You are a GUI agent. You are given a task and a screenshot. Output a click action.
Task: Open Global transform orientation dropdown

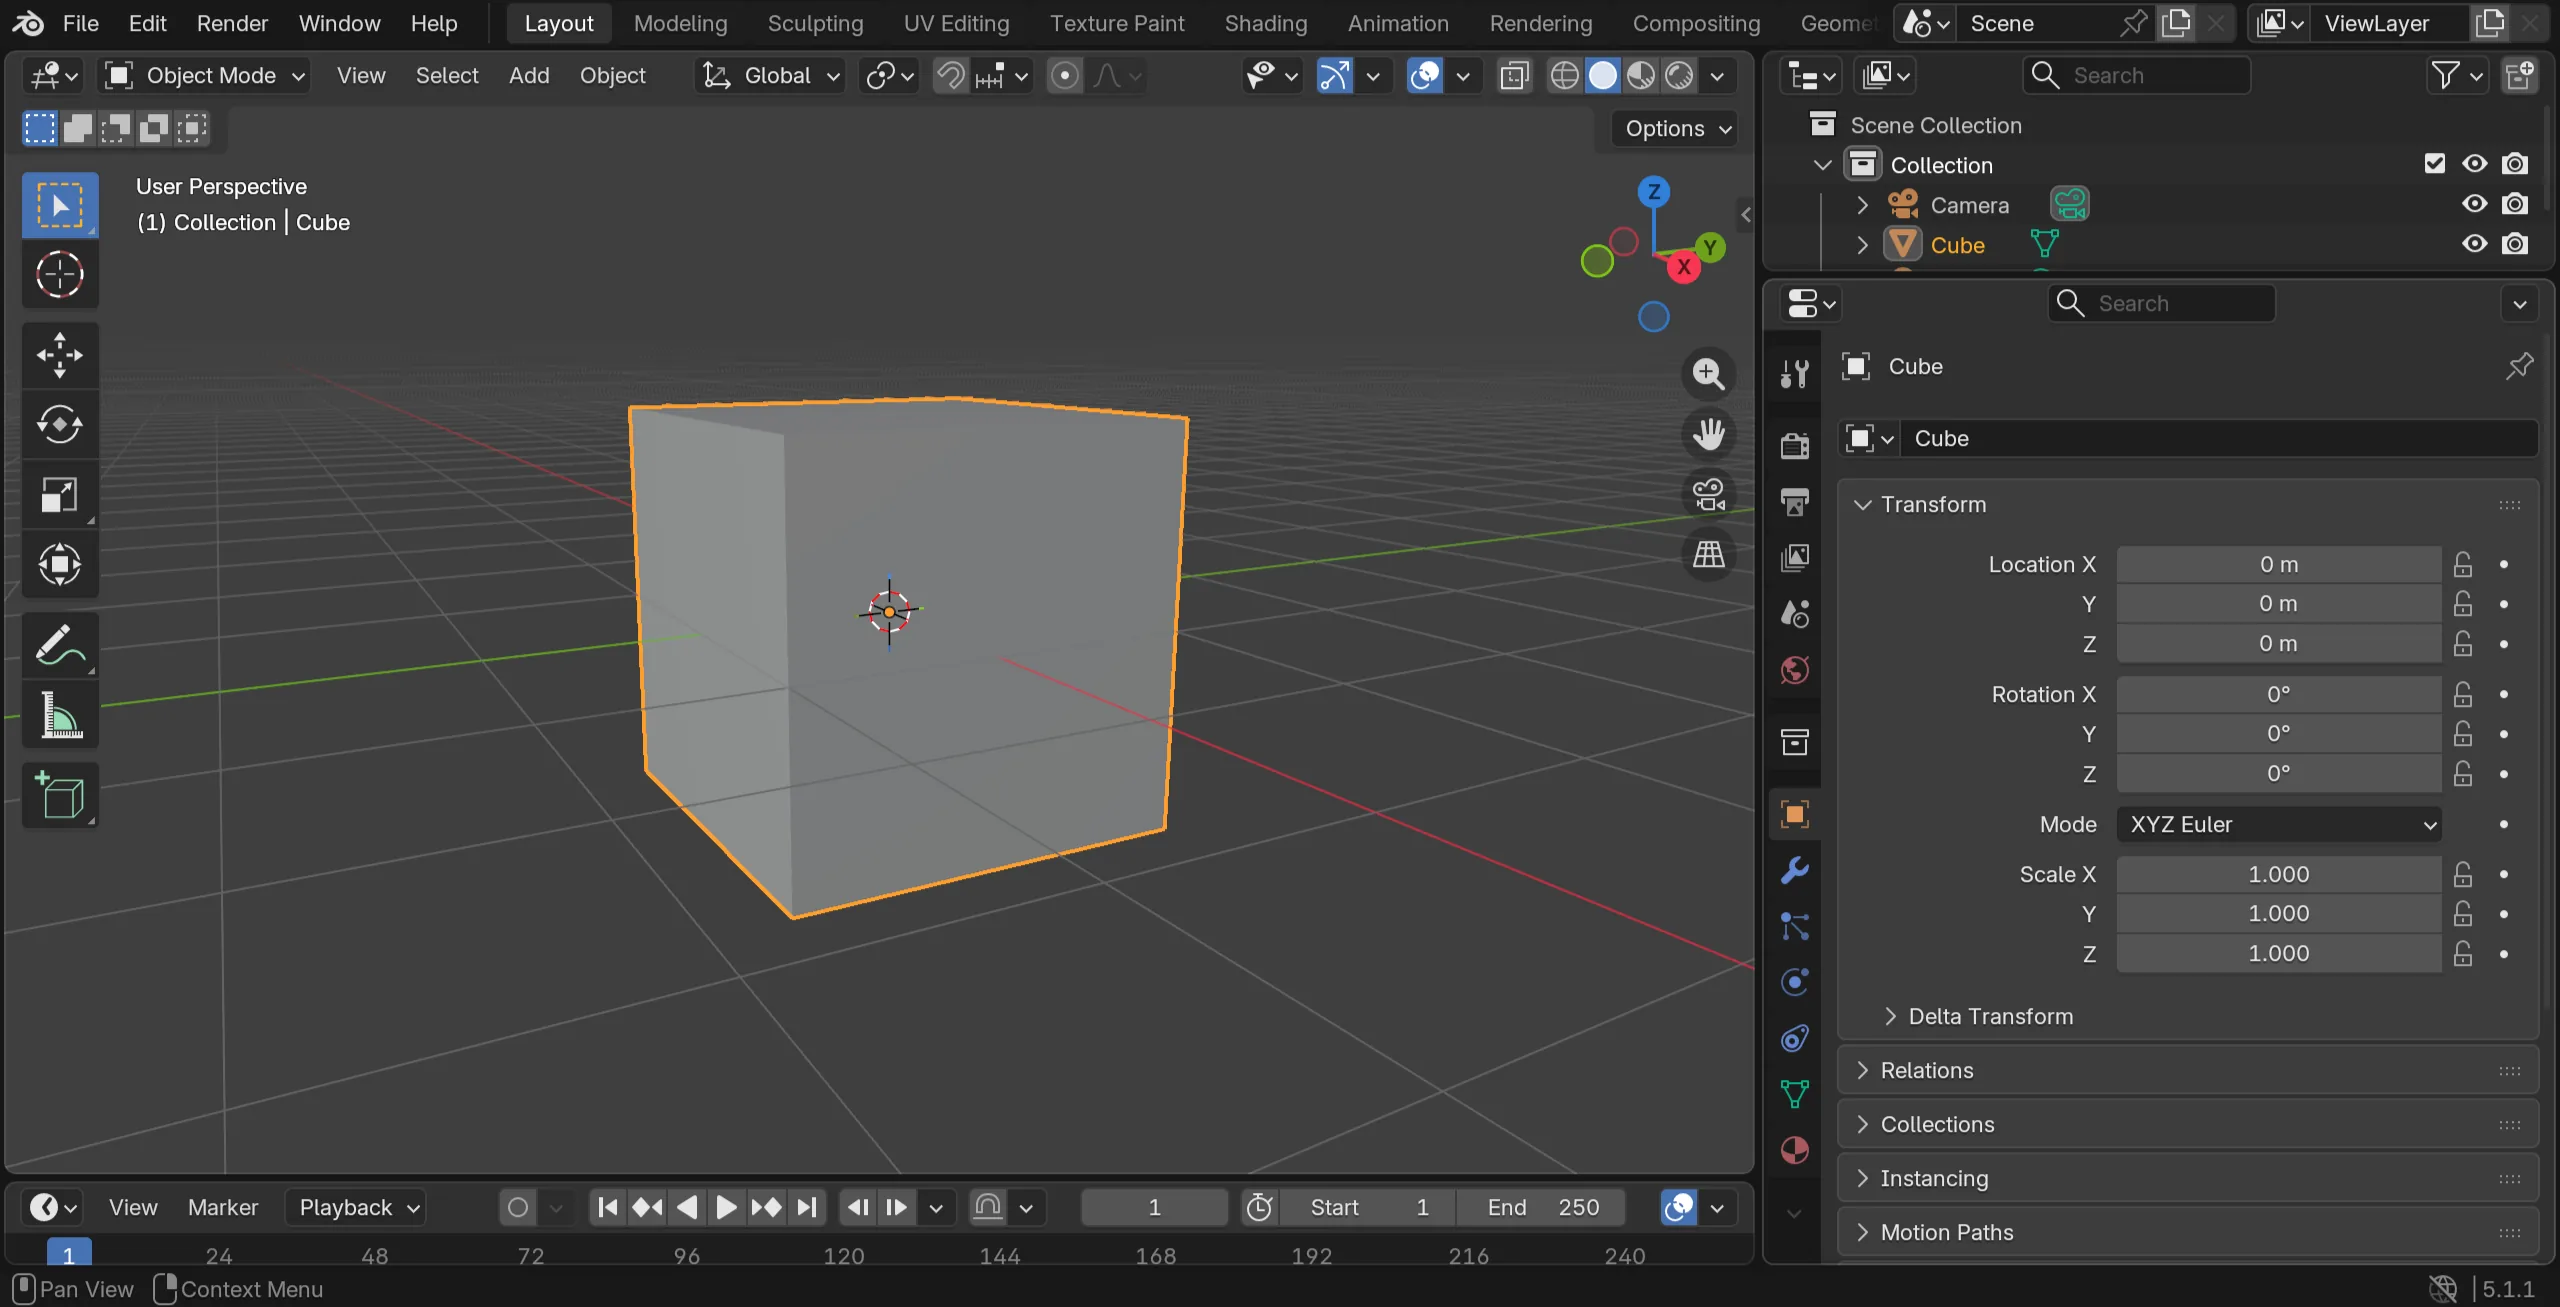click(x=770, y=76)
